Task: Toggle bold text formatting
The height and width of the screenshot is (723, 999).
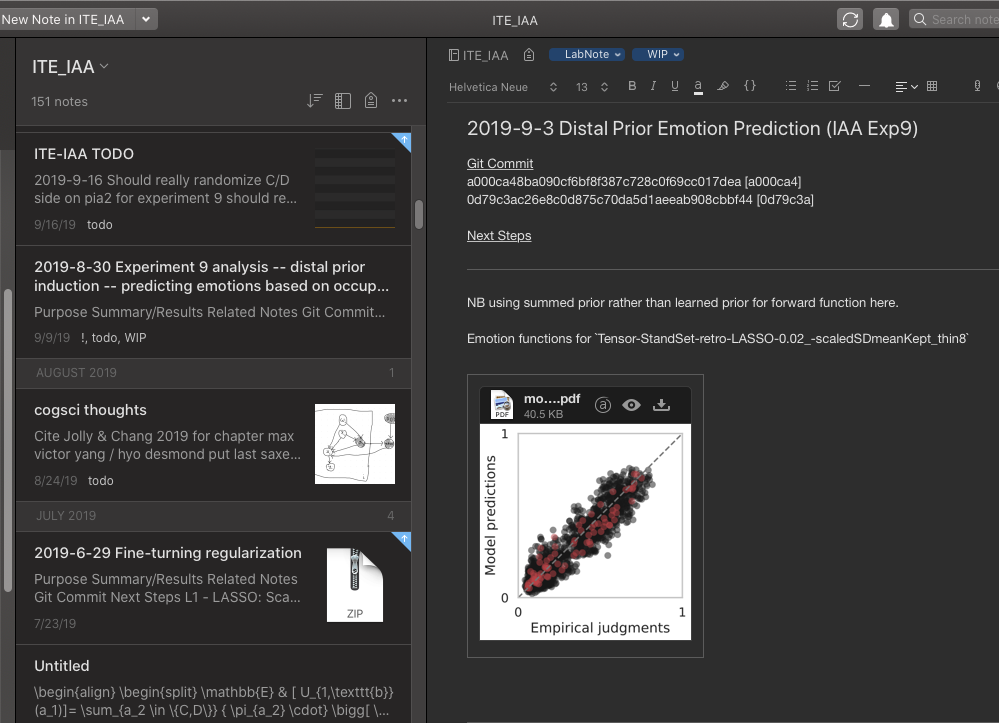Action: [x=632, y=86]
